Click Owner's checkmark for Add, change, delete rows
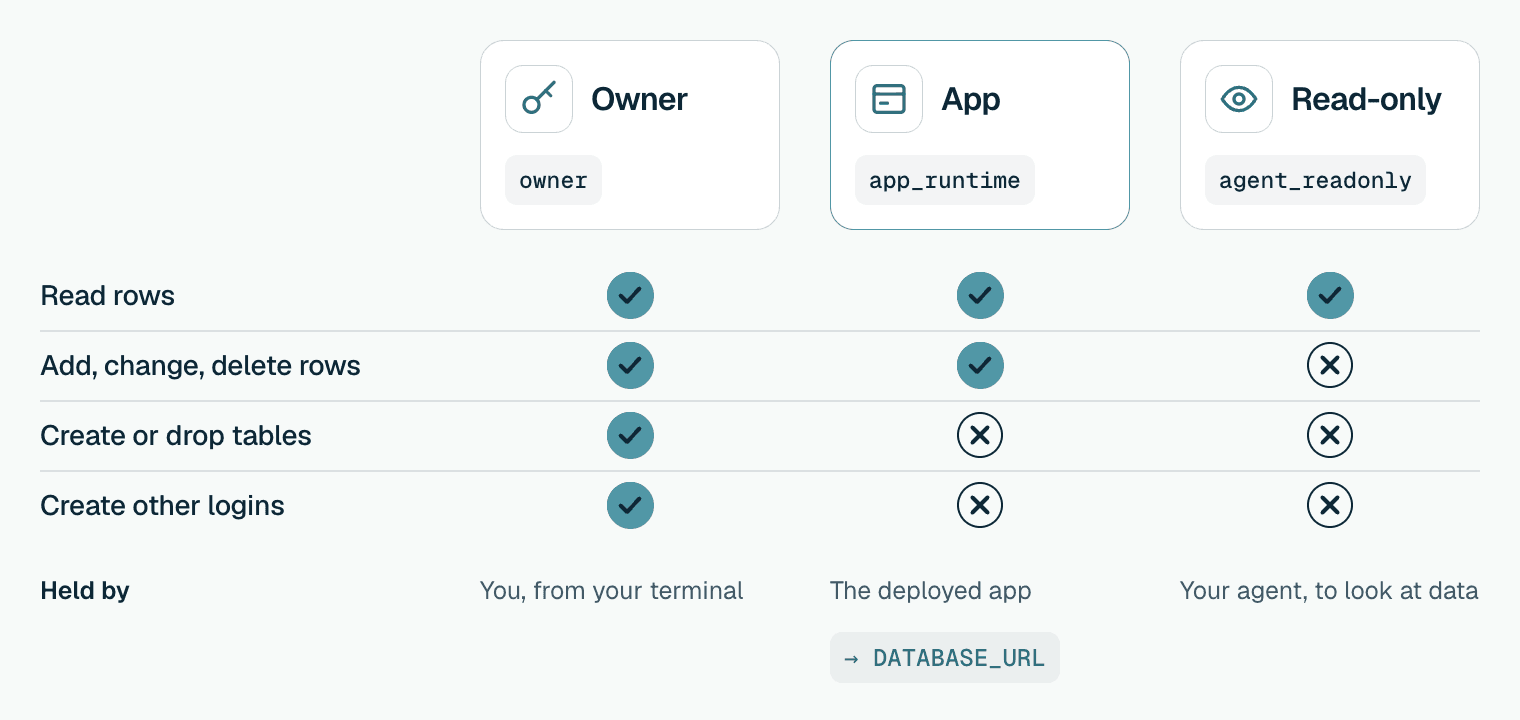The width and height of the screenshot is (1520, 720). pos(630,366)
